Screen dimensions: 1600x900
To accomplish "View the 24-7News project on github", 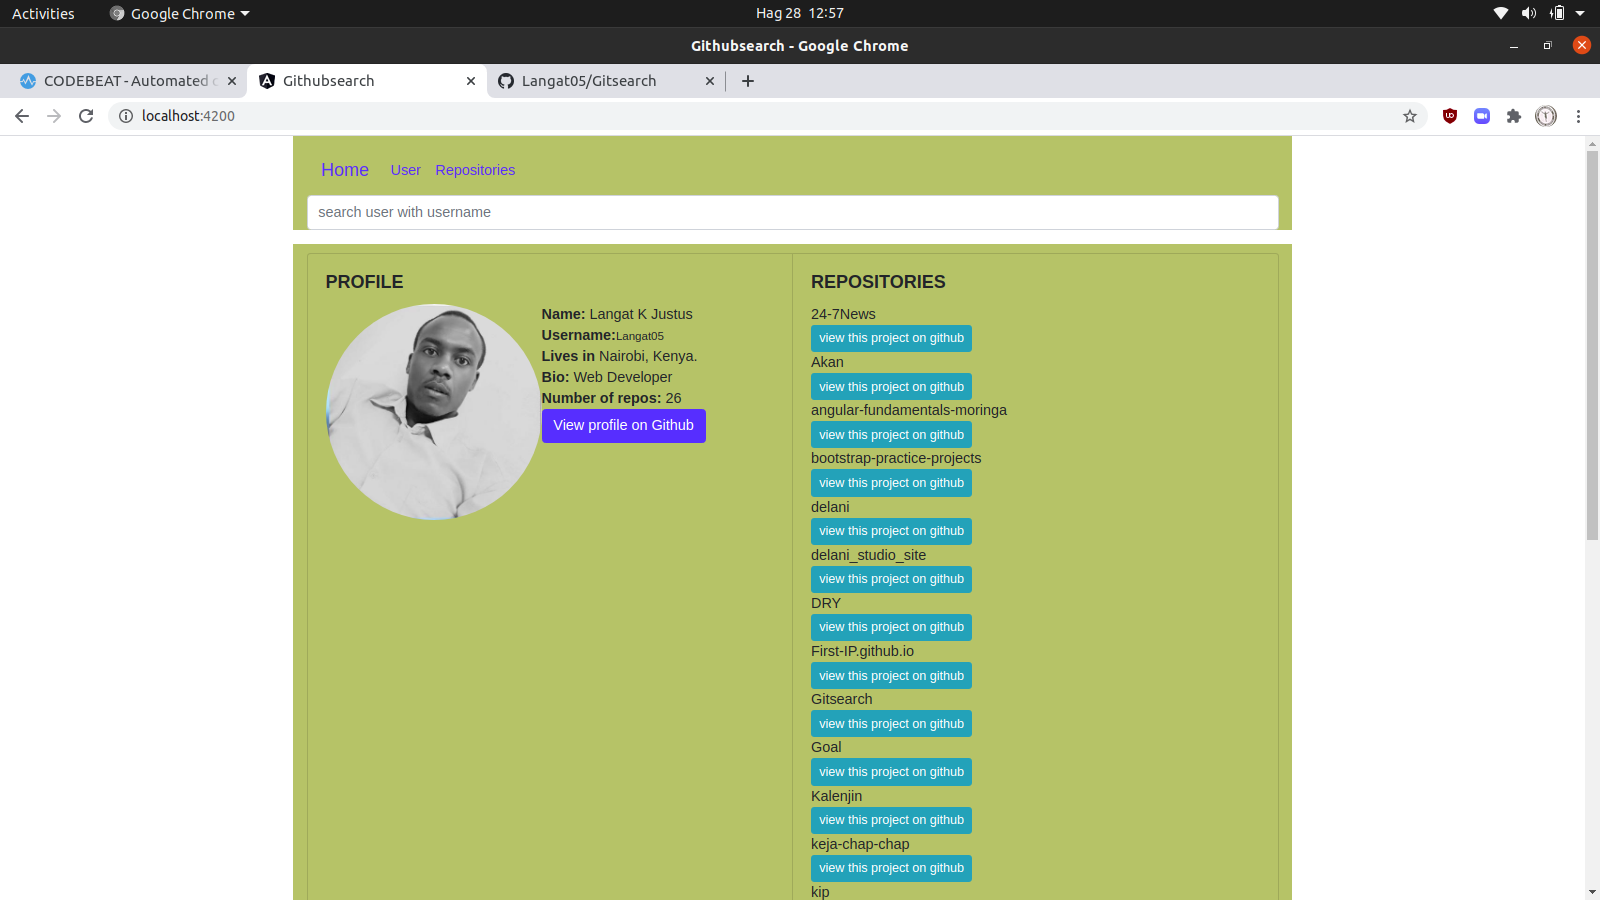I will click(x=891, y=338).
